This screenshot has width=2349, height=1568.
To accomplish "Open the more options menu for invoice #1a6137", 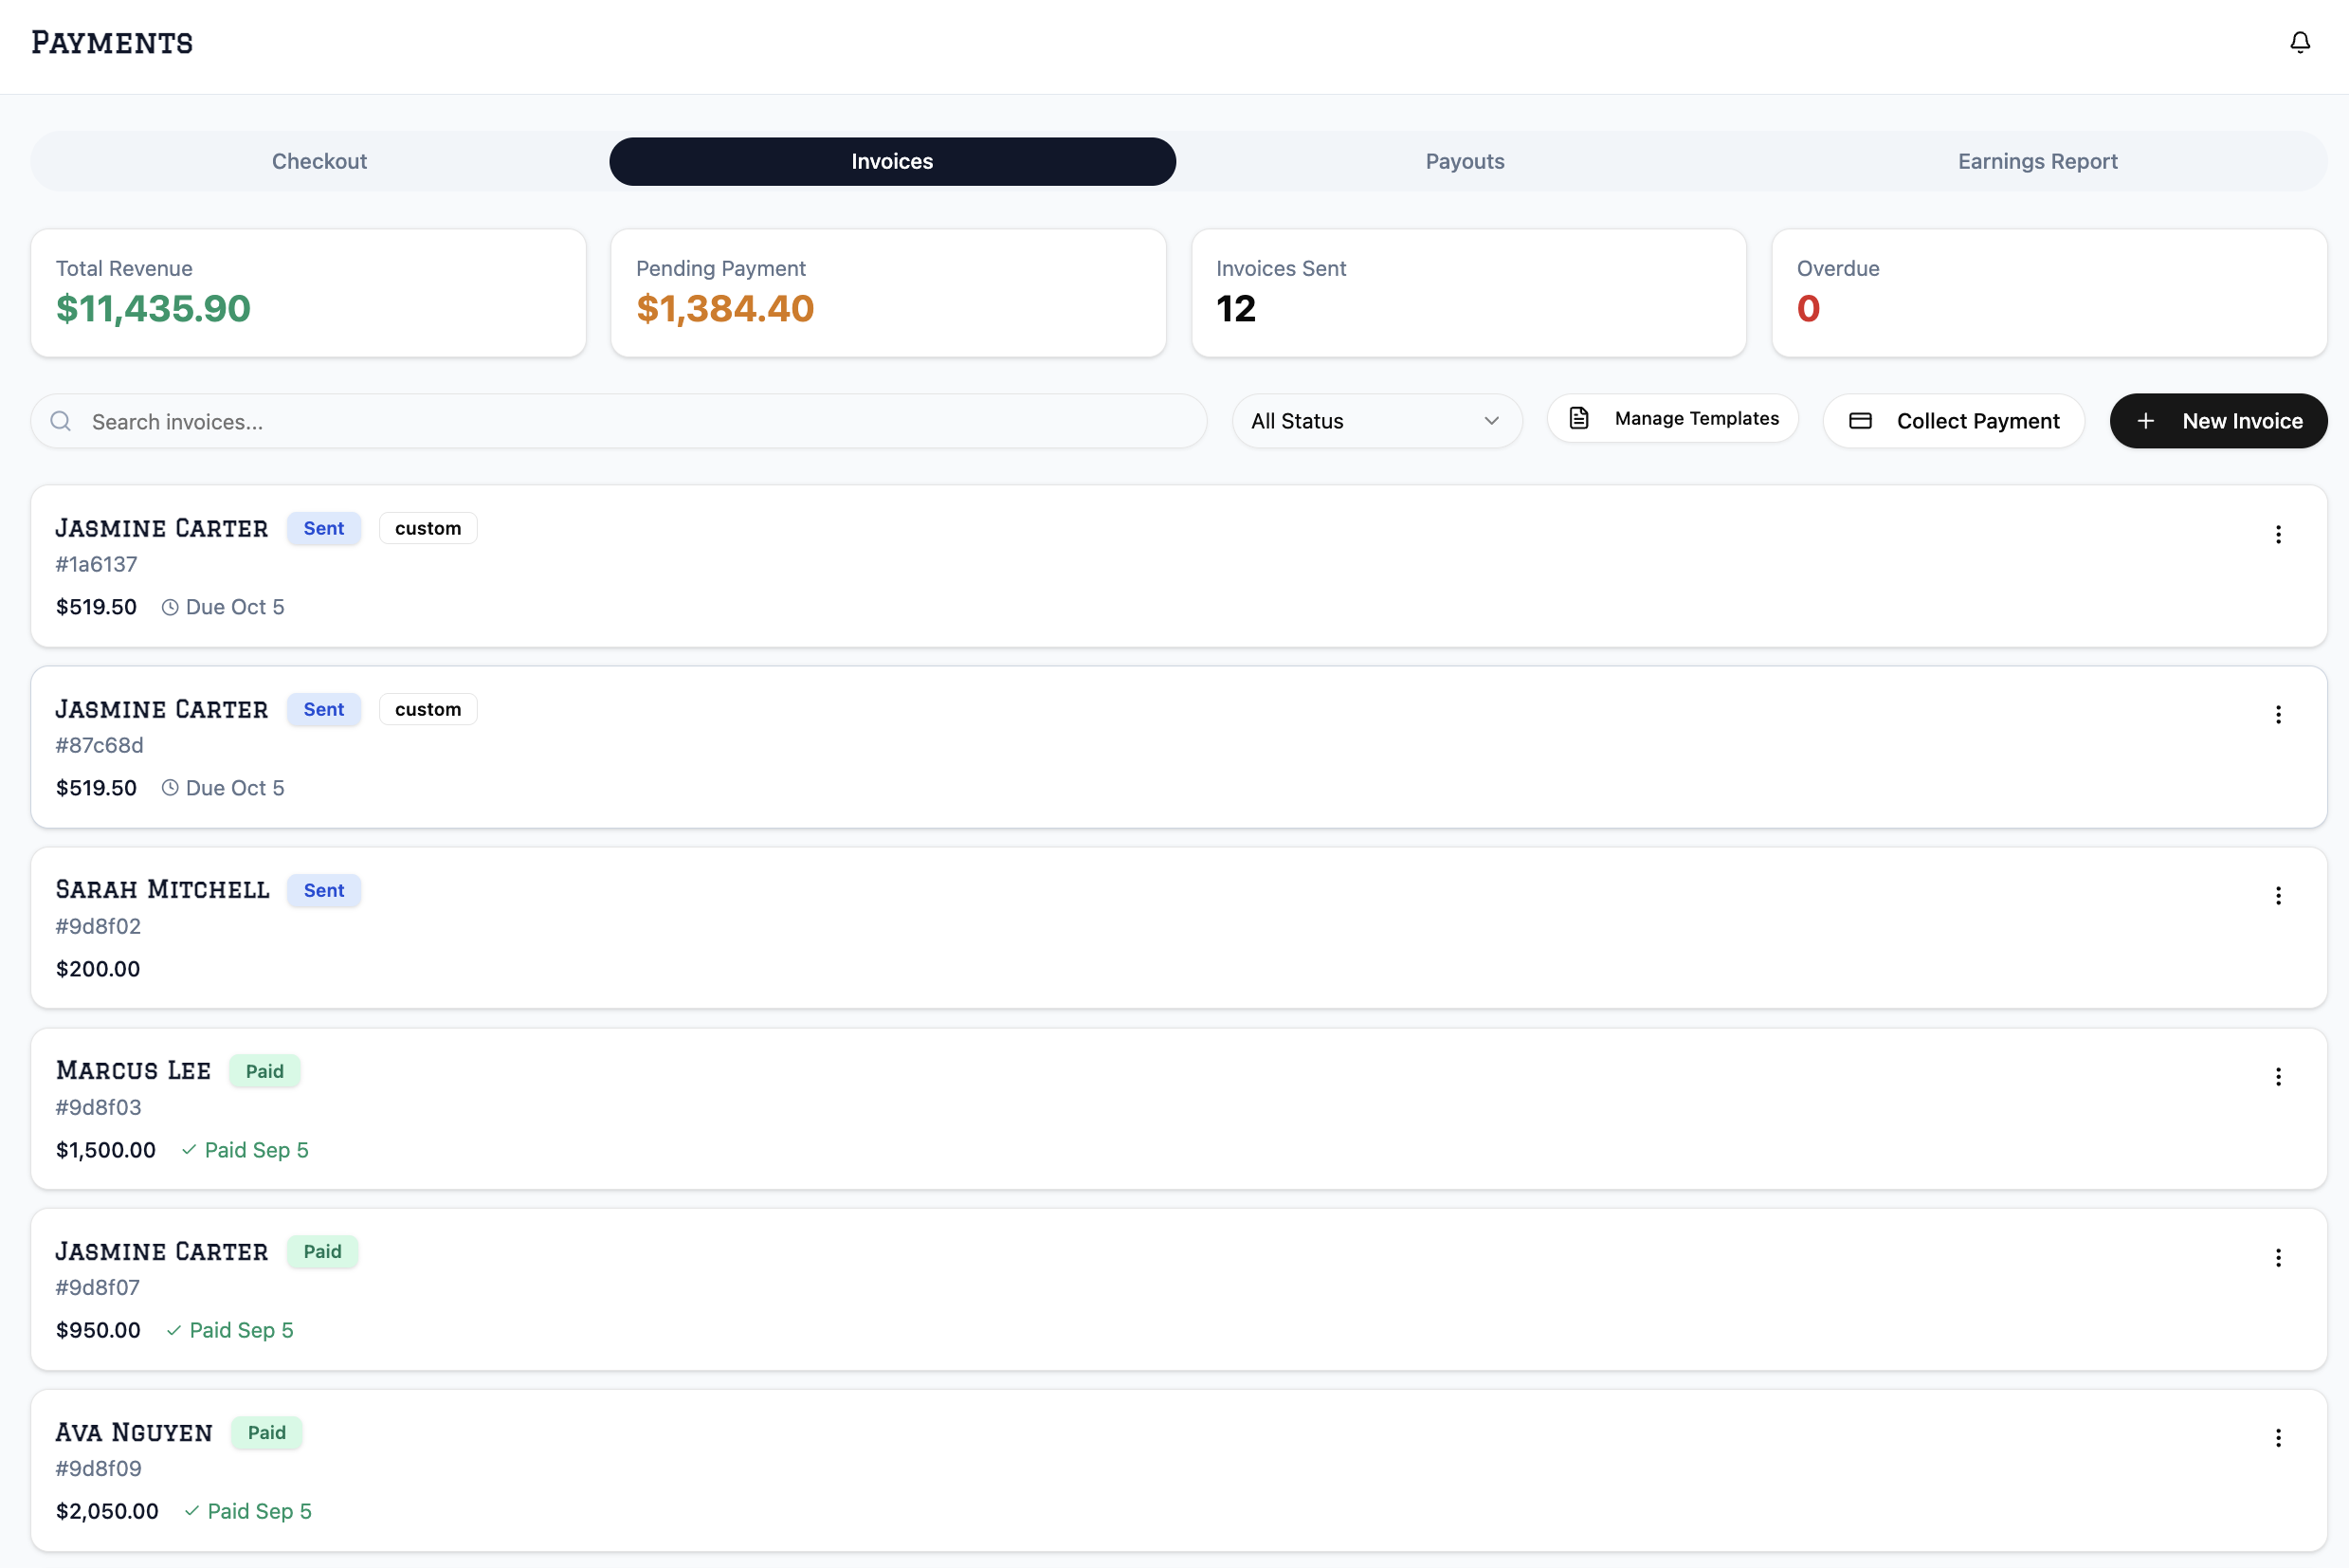I will [2278, 534].
